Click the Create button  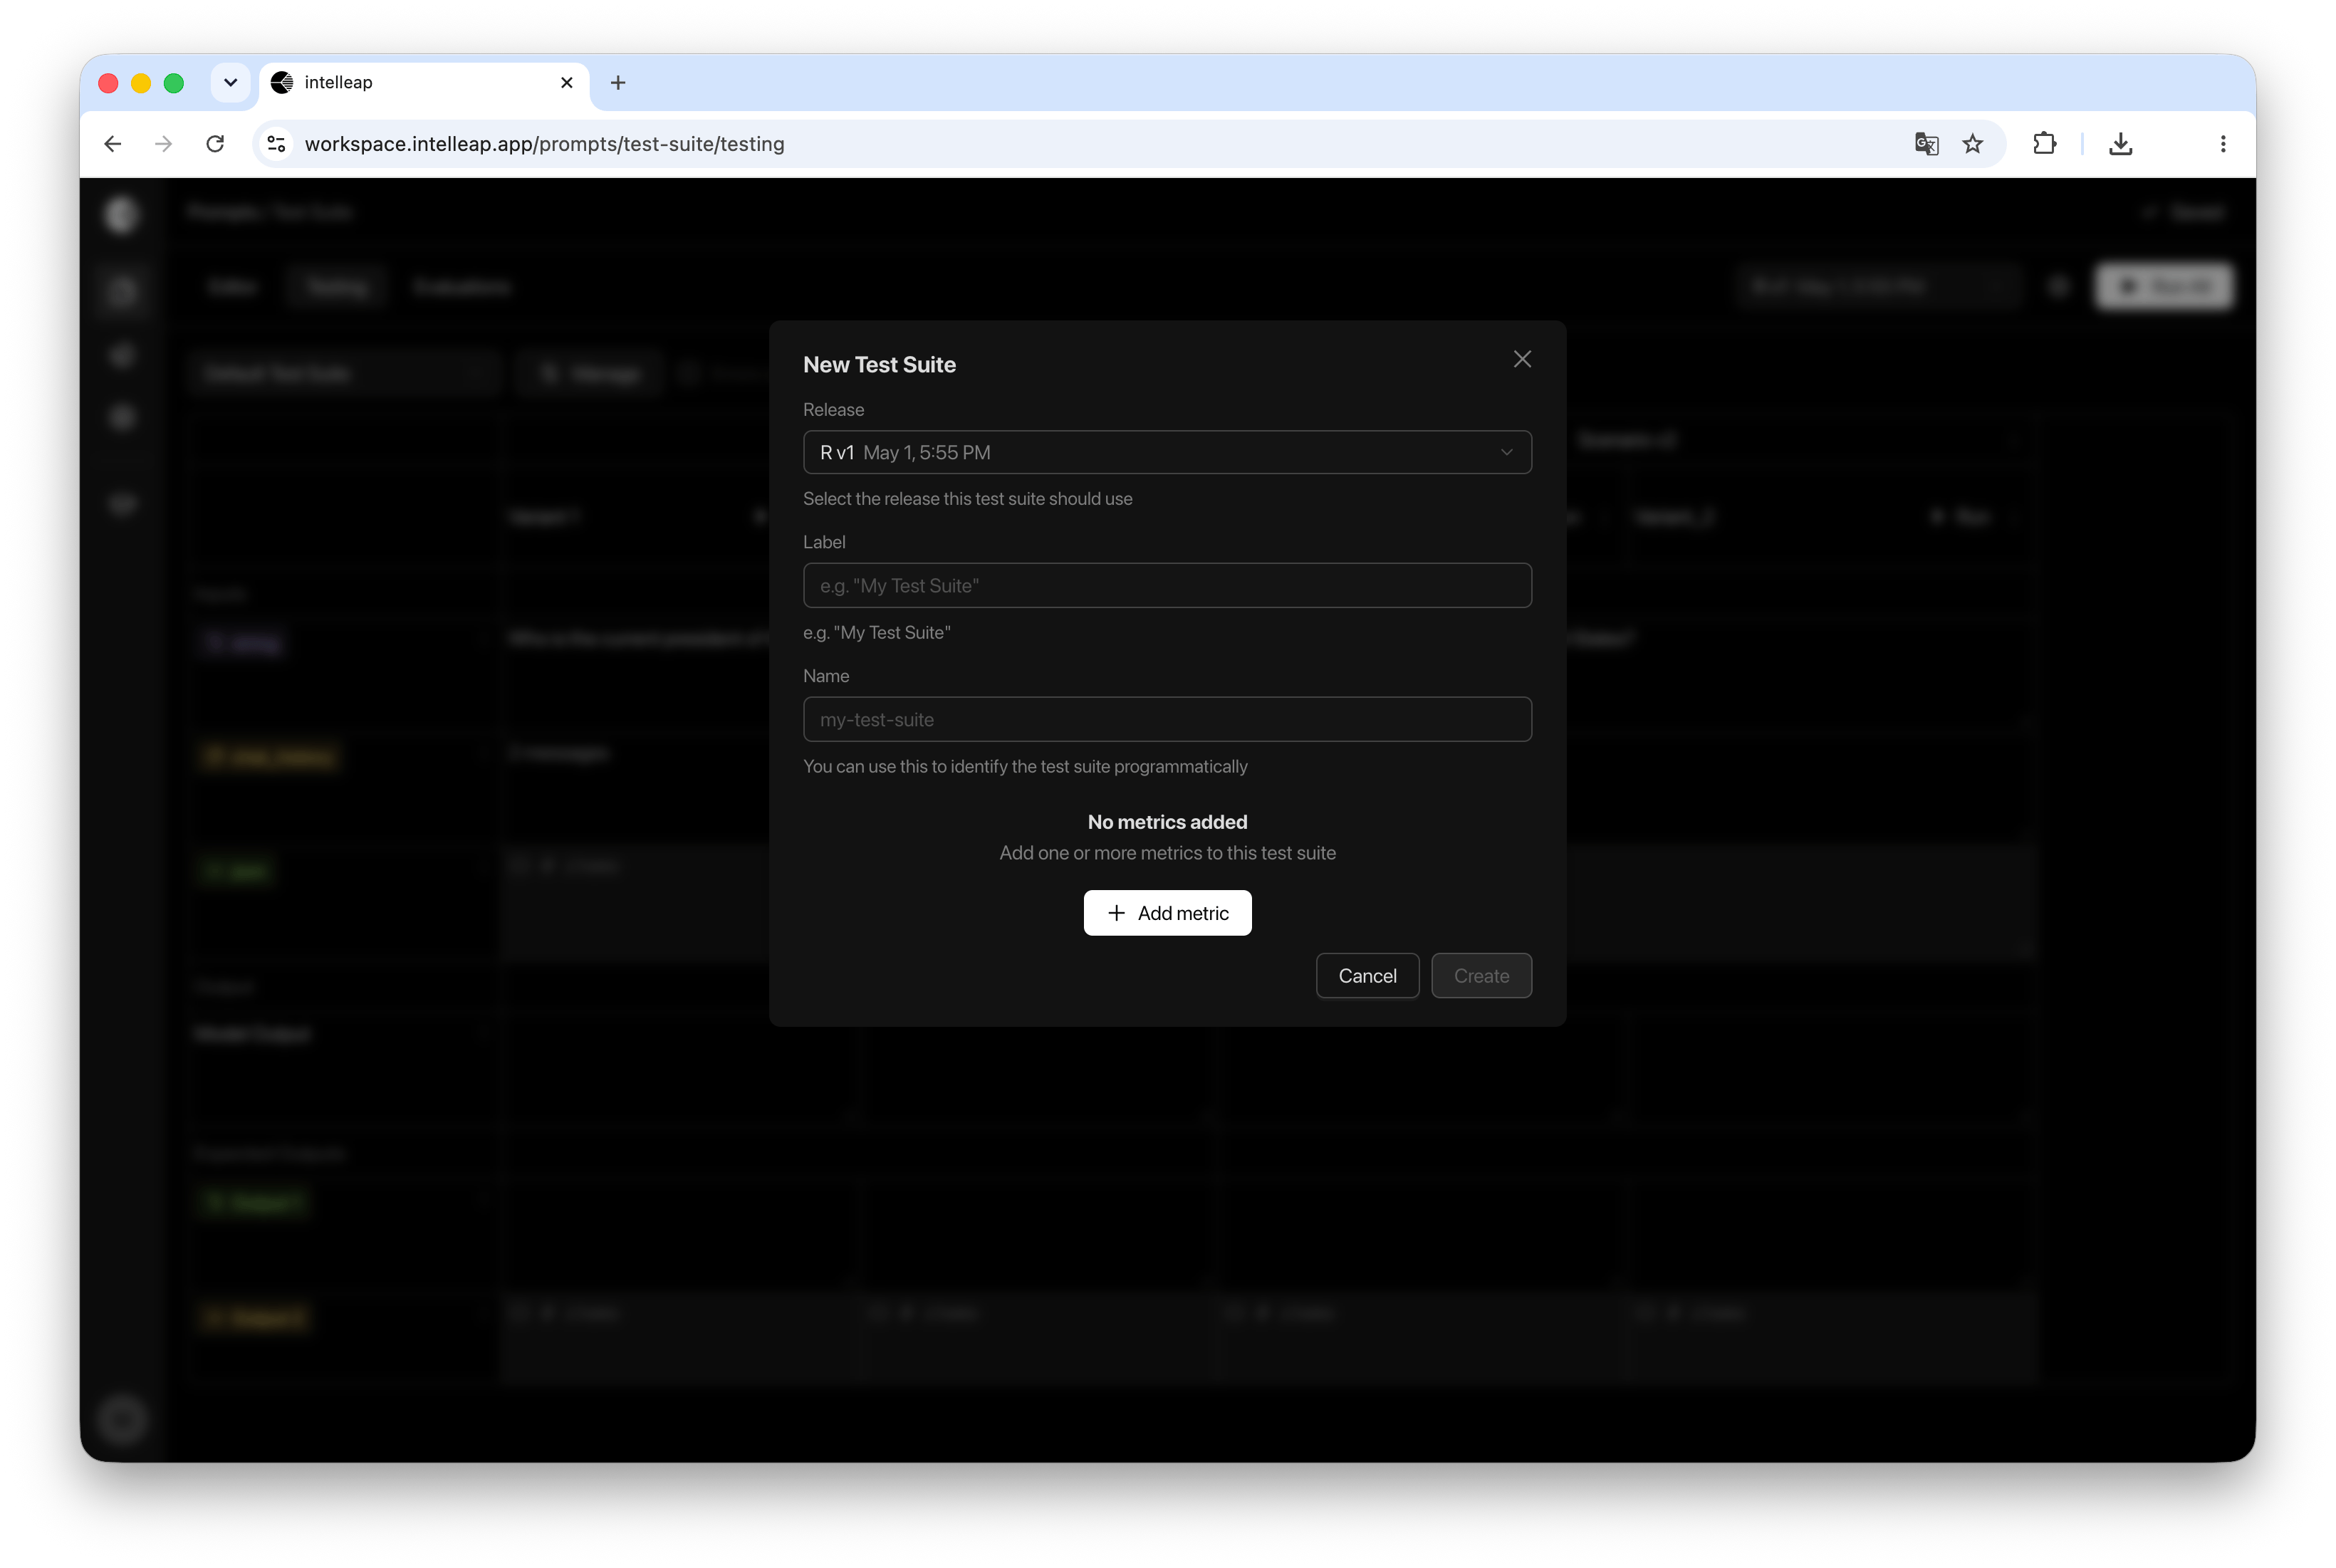[x=1481, y=976]
